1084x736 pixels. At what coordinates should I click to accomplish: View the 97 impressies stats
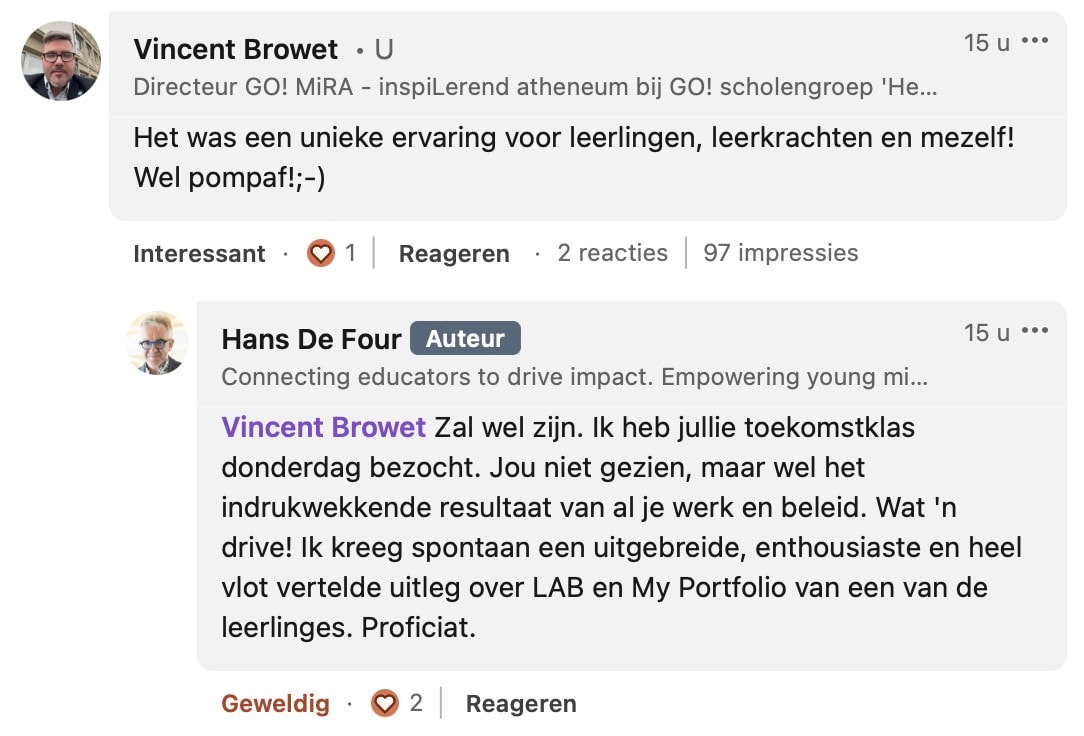coord(781,253)
